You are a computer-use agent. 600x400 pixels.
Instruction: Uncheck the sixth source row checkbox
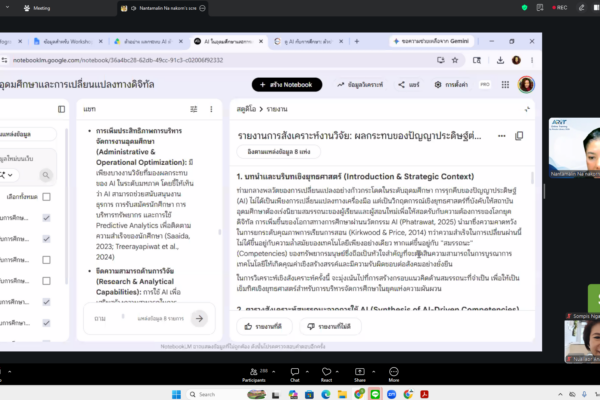coord(46,323)
